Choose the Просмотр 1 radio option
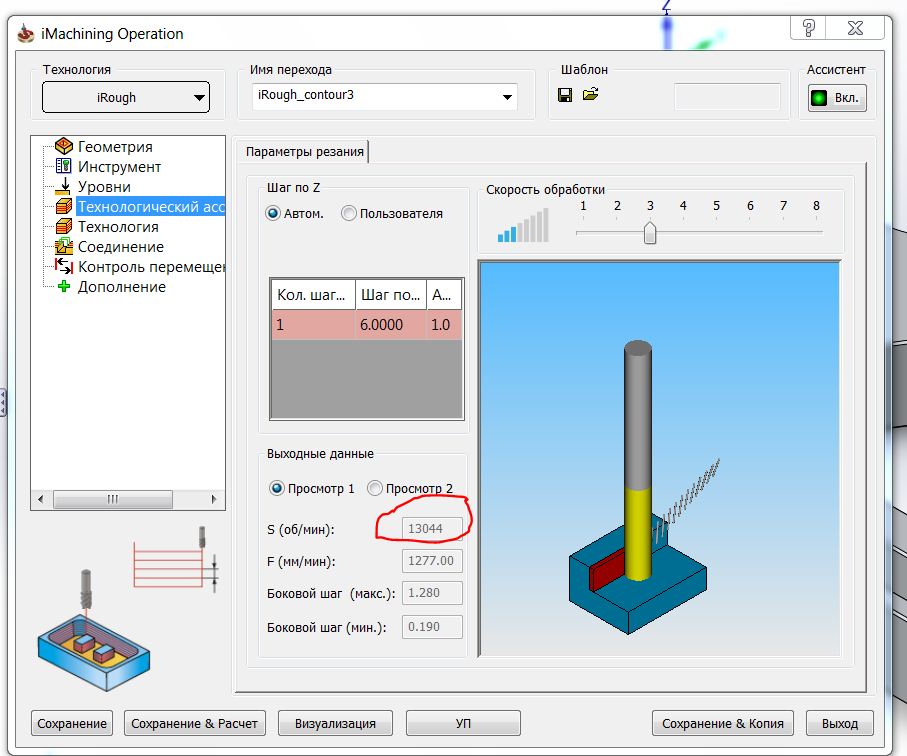This screenshot has width=907, height=756. coord(277,489)
